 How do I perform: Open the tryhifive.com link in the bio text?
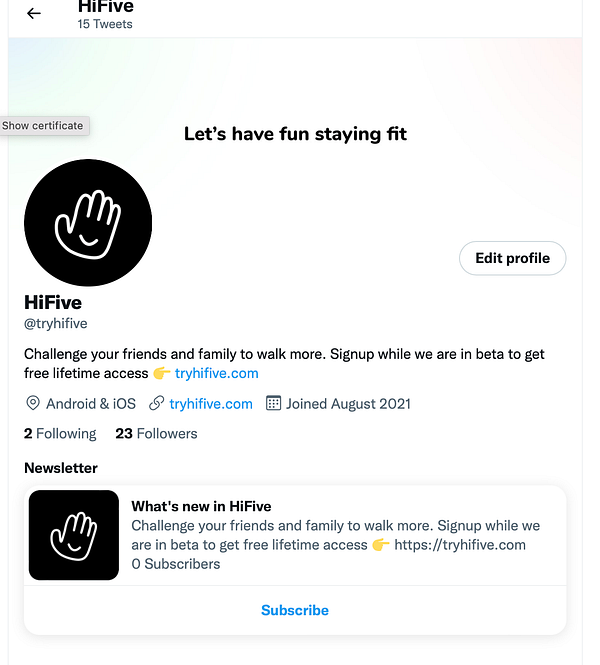(x=217, y=373)
